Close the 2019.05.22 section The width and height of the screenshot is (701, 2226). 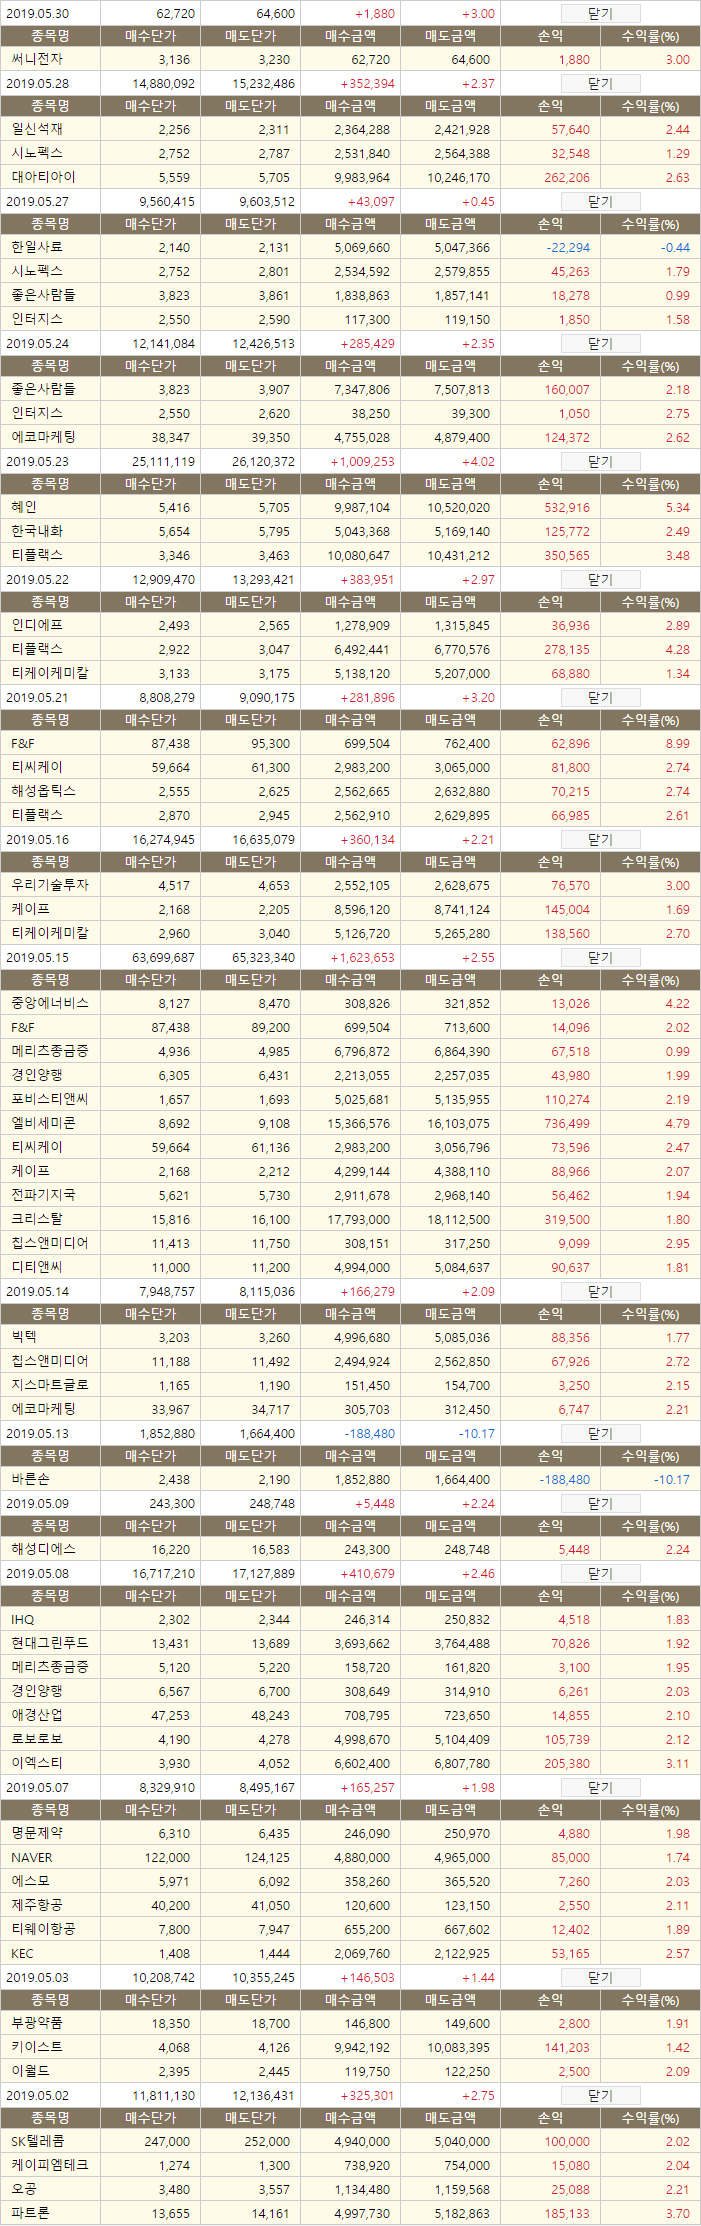(x=600, y=580)
